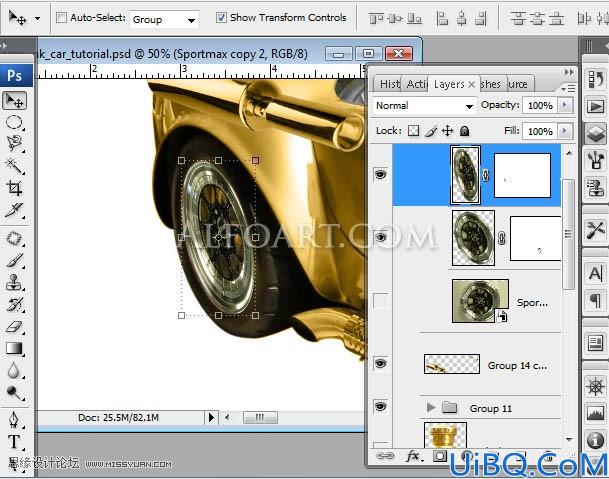Add layer mask at panel bottom
Image resolution: width=609 pixels, height=479 pixels.
pyautogui.click(x=440, y=456)
